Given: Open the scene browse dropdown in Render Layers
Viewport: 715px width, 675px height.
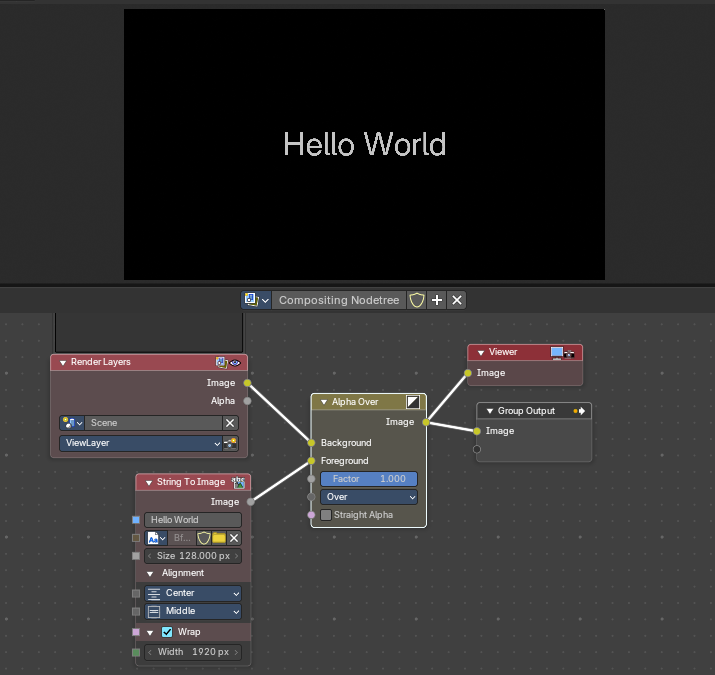Looking at the screenshot, I should pos(72,423).
